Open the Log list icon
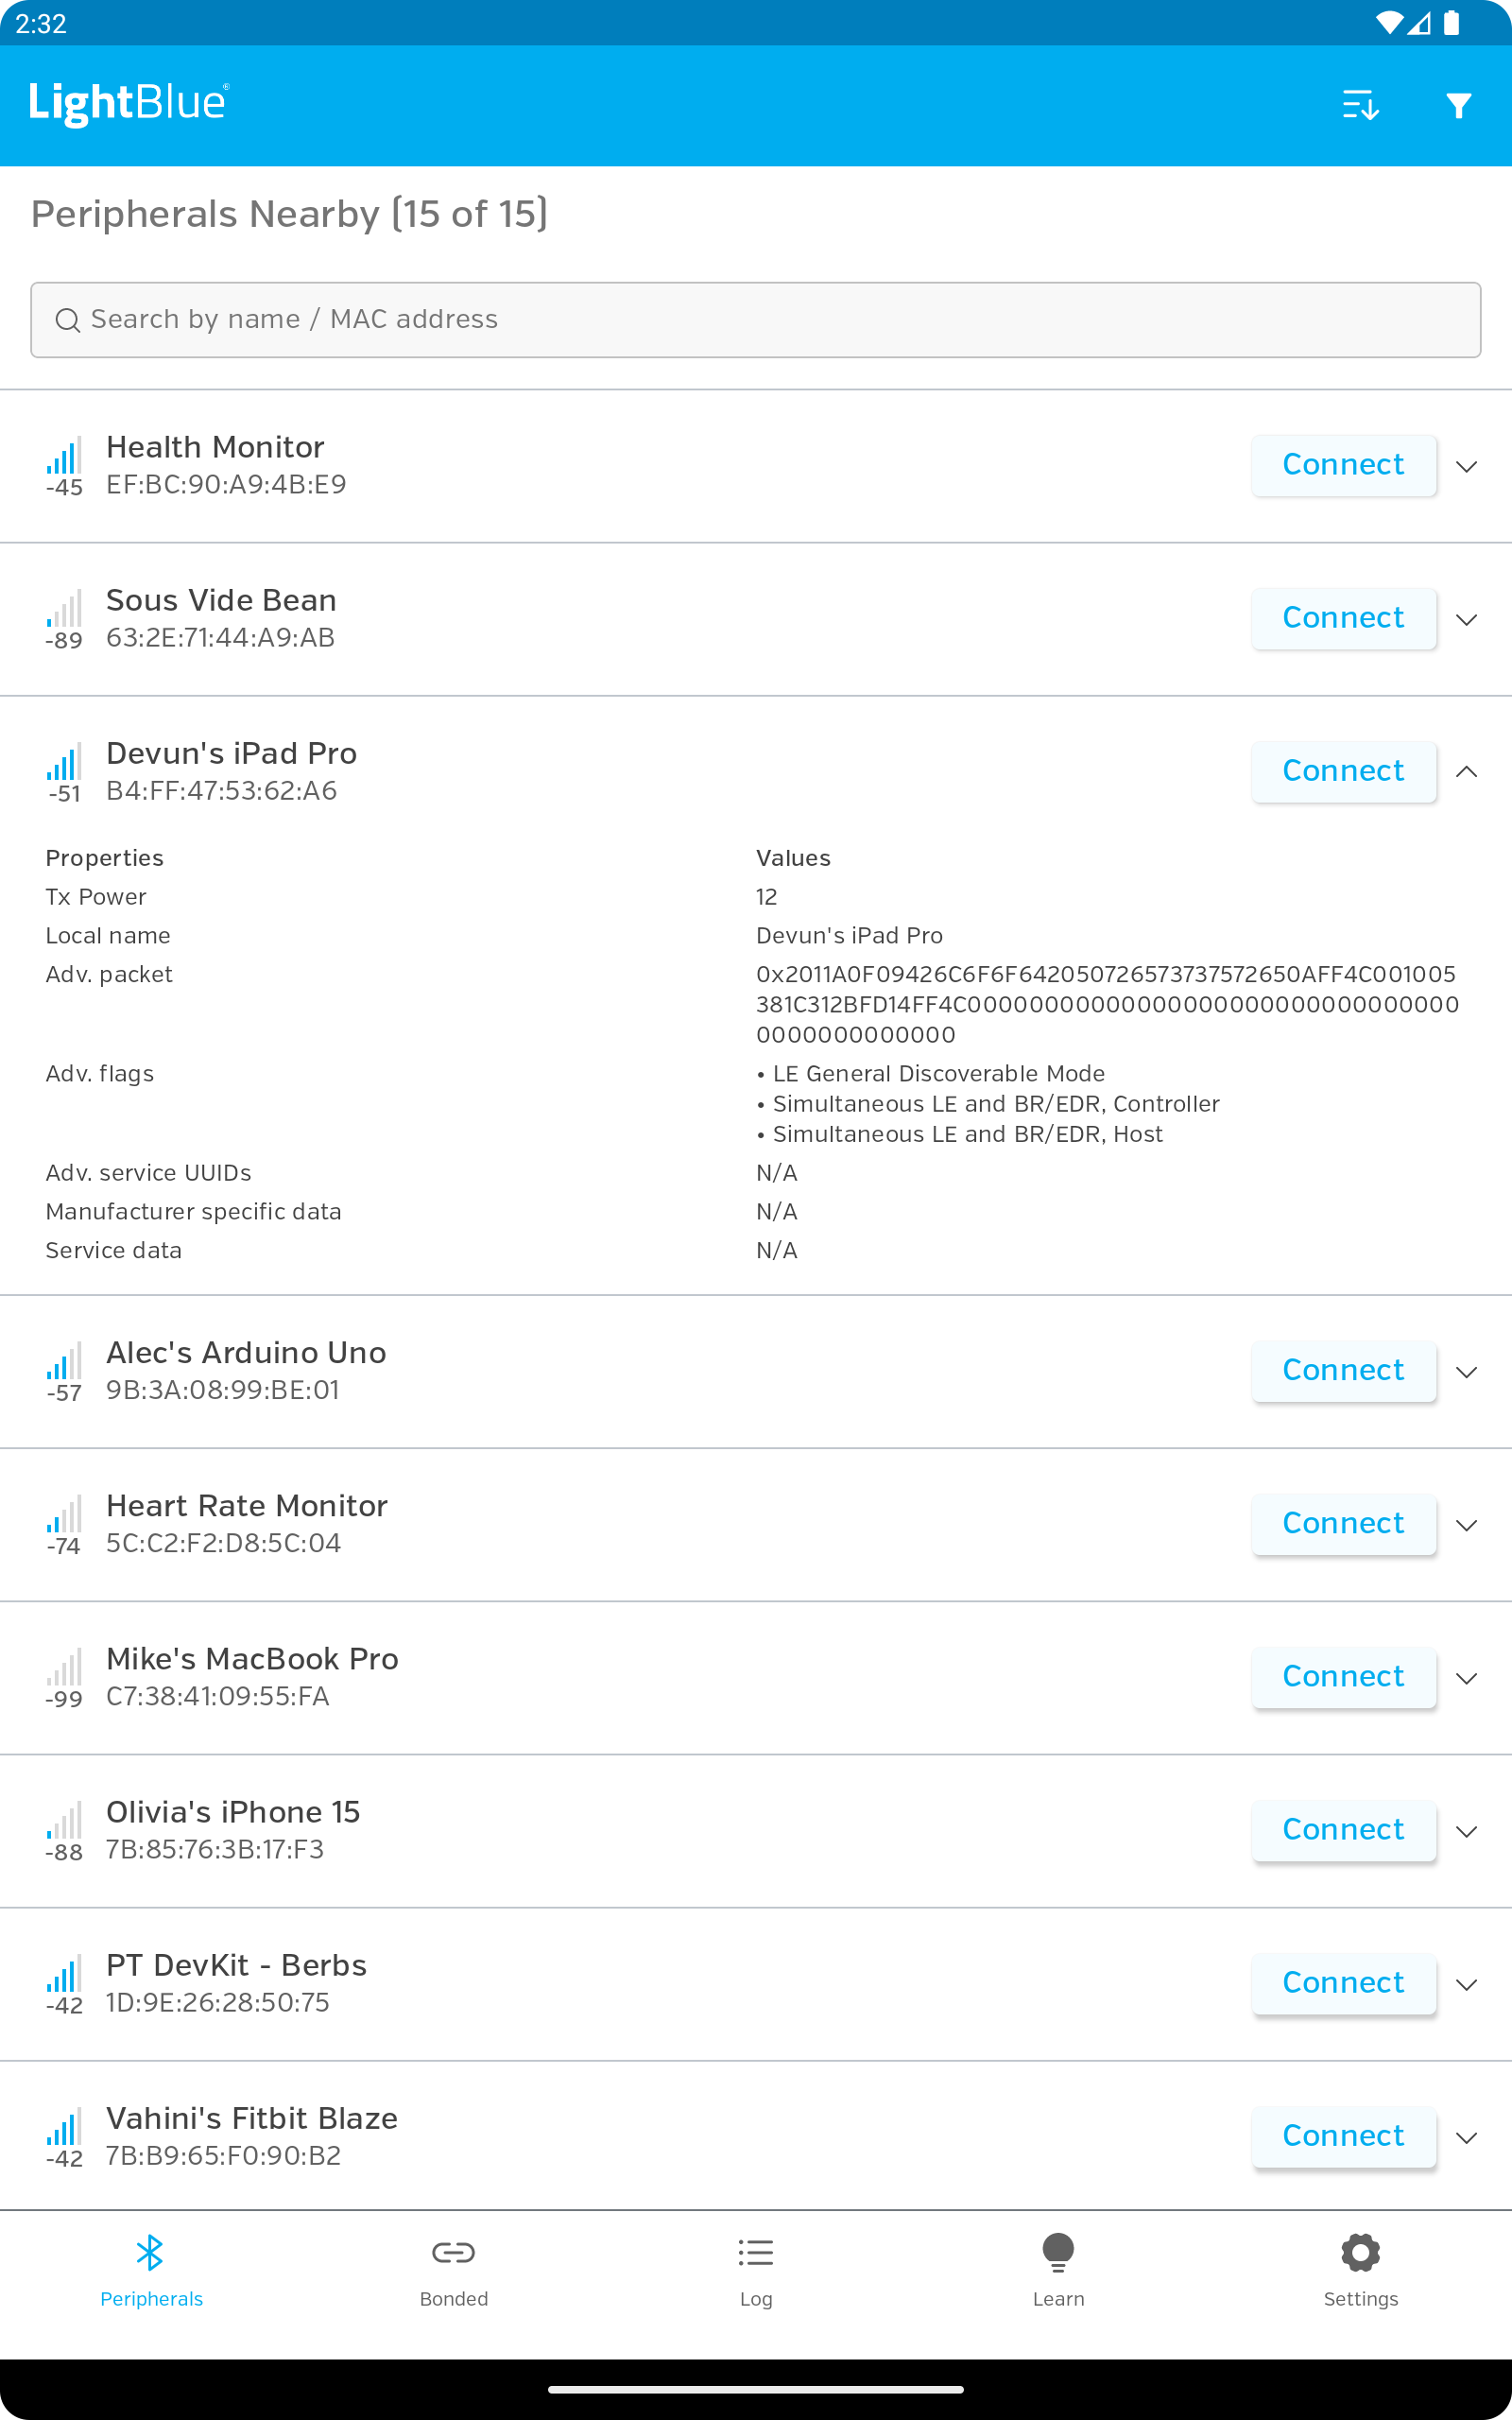Image resolution: width=1512 pixels, height=2420 pixels. (x=756, y=2253)
